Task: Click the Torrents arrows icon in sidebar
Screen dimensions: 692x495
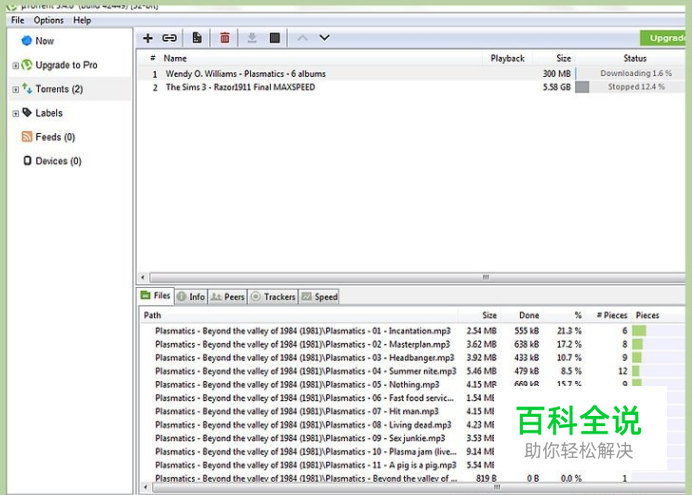Action: click(x=27, y=88)
